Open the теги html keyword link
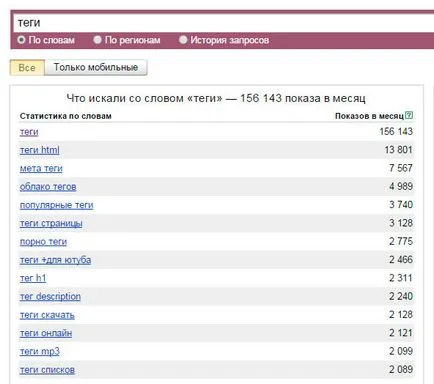 coord(40,150)
